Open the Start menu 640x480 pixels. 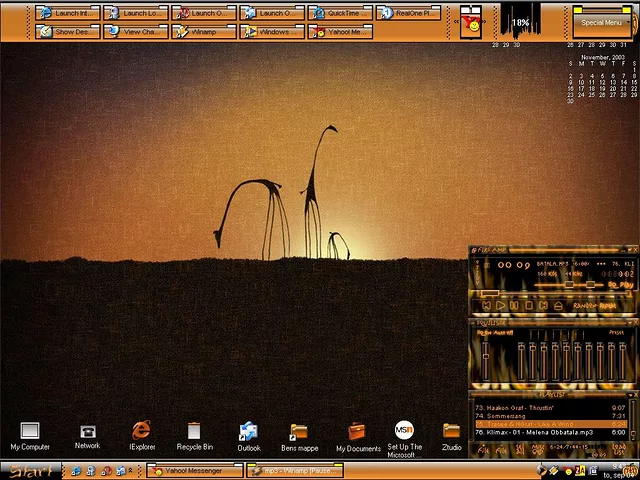29,471
